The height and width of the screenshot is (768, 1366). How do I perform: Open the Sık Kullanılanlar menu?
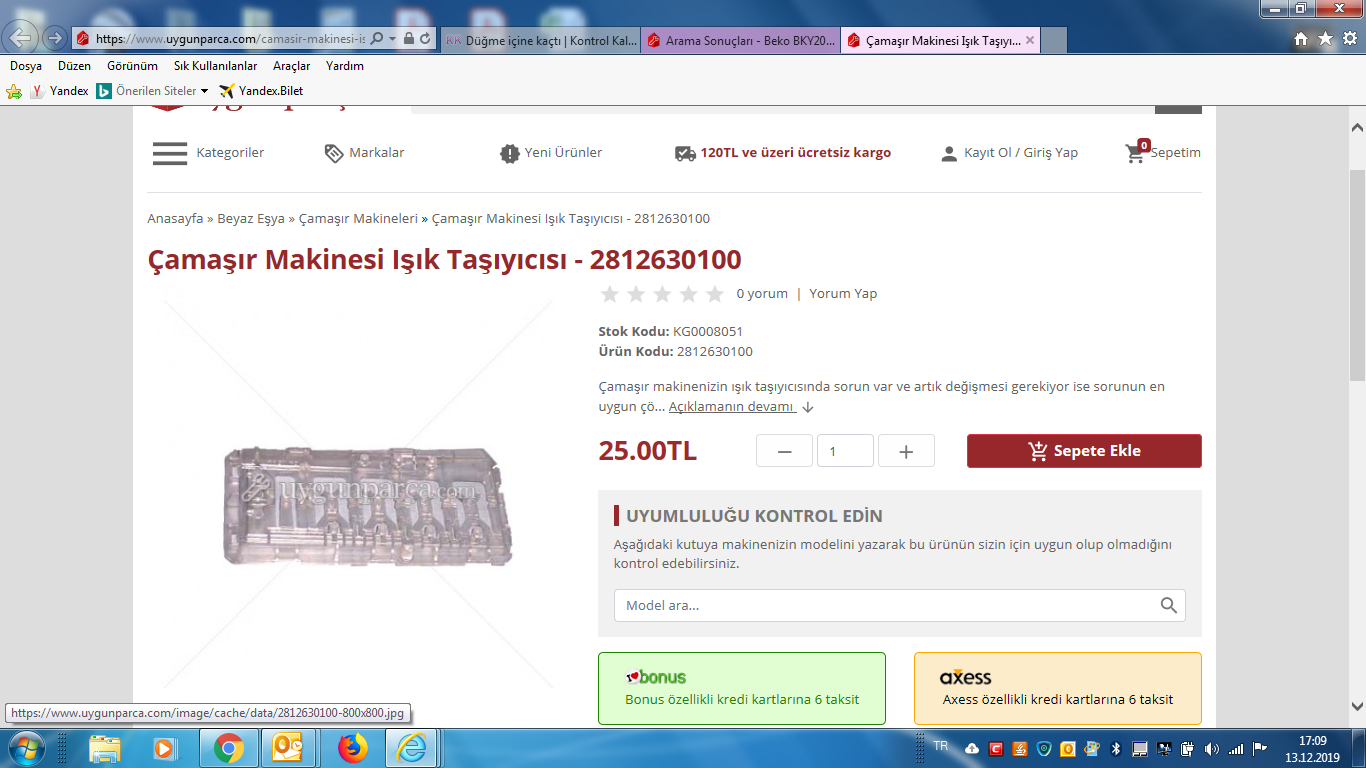[x=215, y=66]
